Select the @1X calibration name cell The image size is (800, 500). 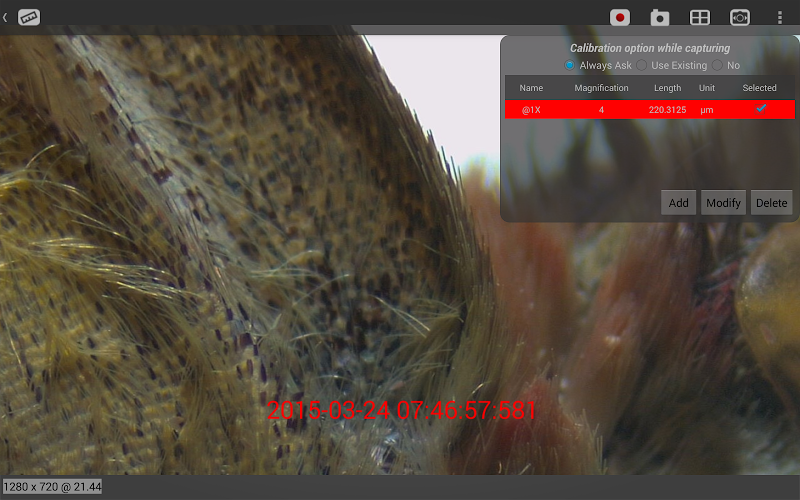[x=531, y=110]
